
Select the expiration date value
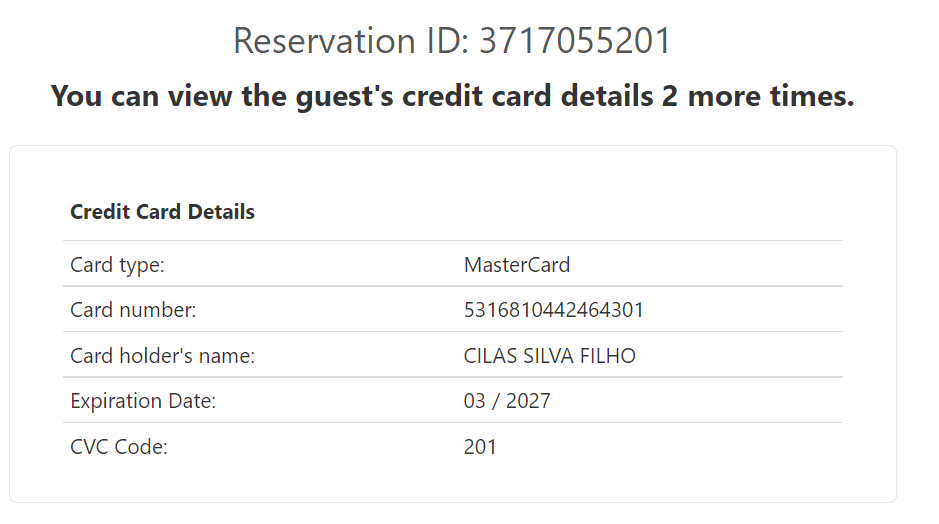coord(507,401)
